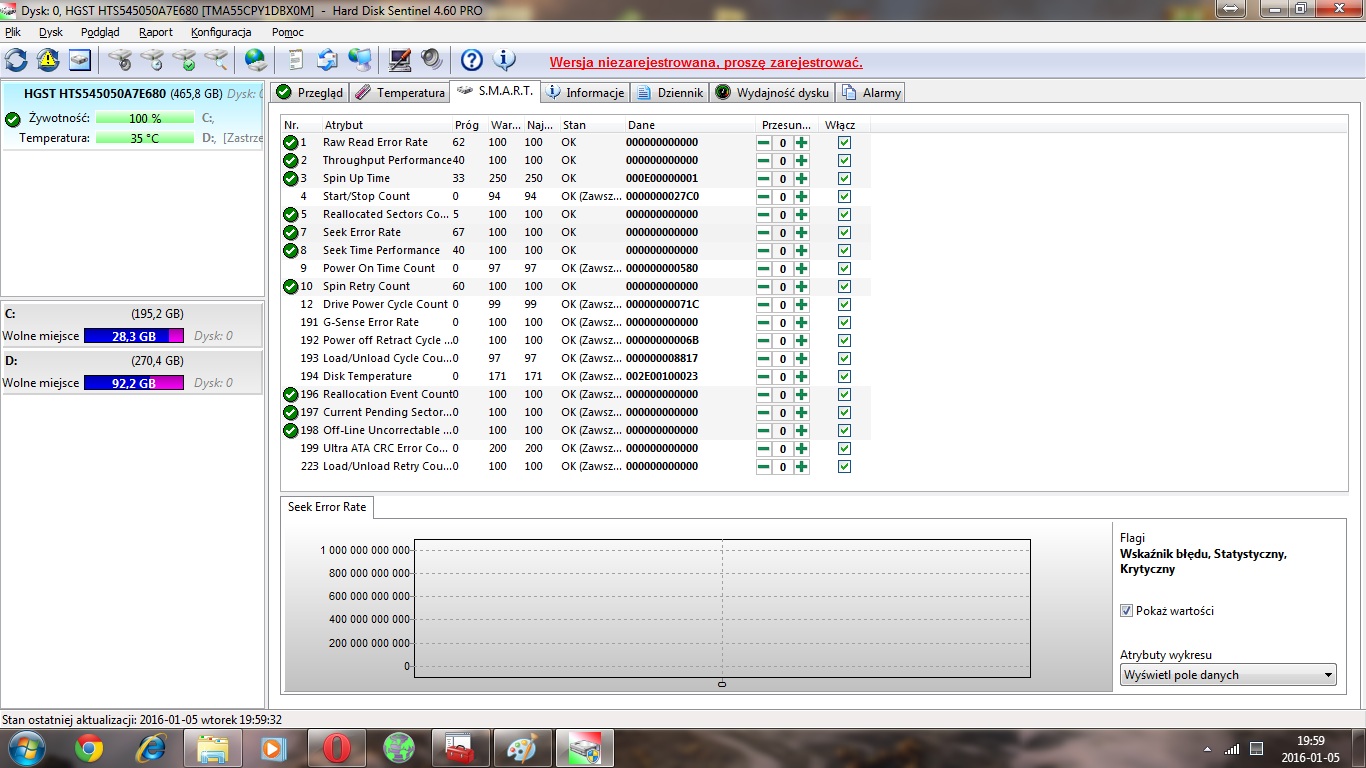Click the disk with clock toolbar icon
The width and height of the screenshot is (1366, 768).
pyautogui.click(x=152, y=60)
